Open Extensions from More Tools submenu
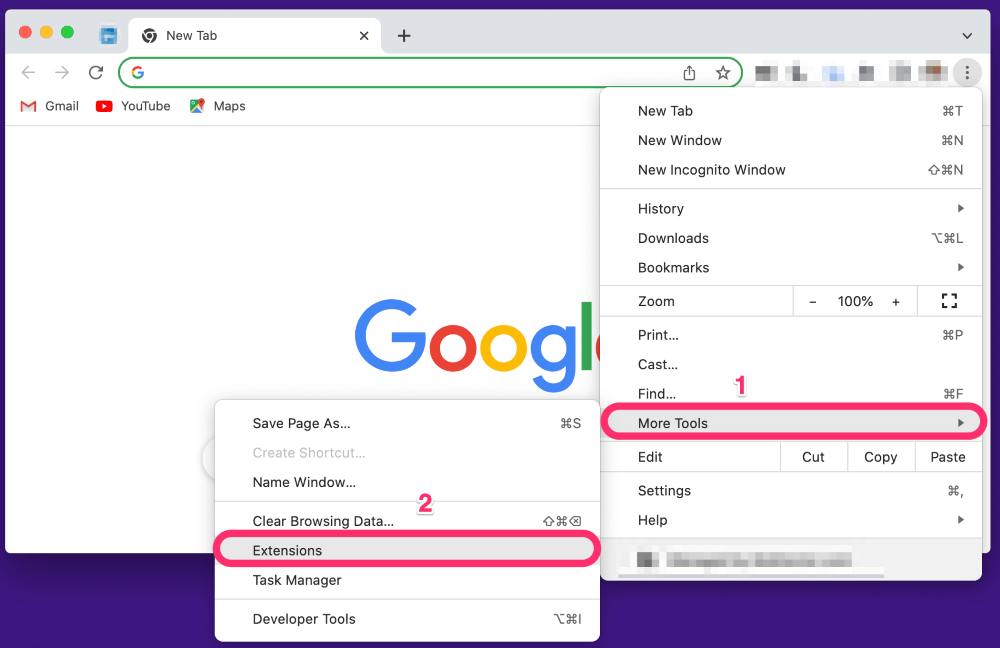Viewport: 1000px width, 648px height. (407, 550)
